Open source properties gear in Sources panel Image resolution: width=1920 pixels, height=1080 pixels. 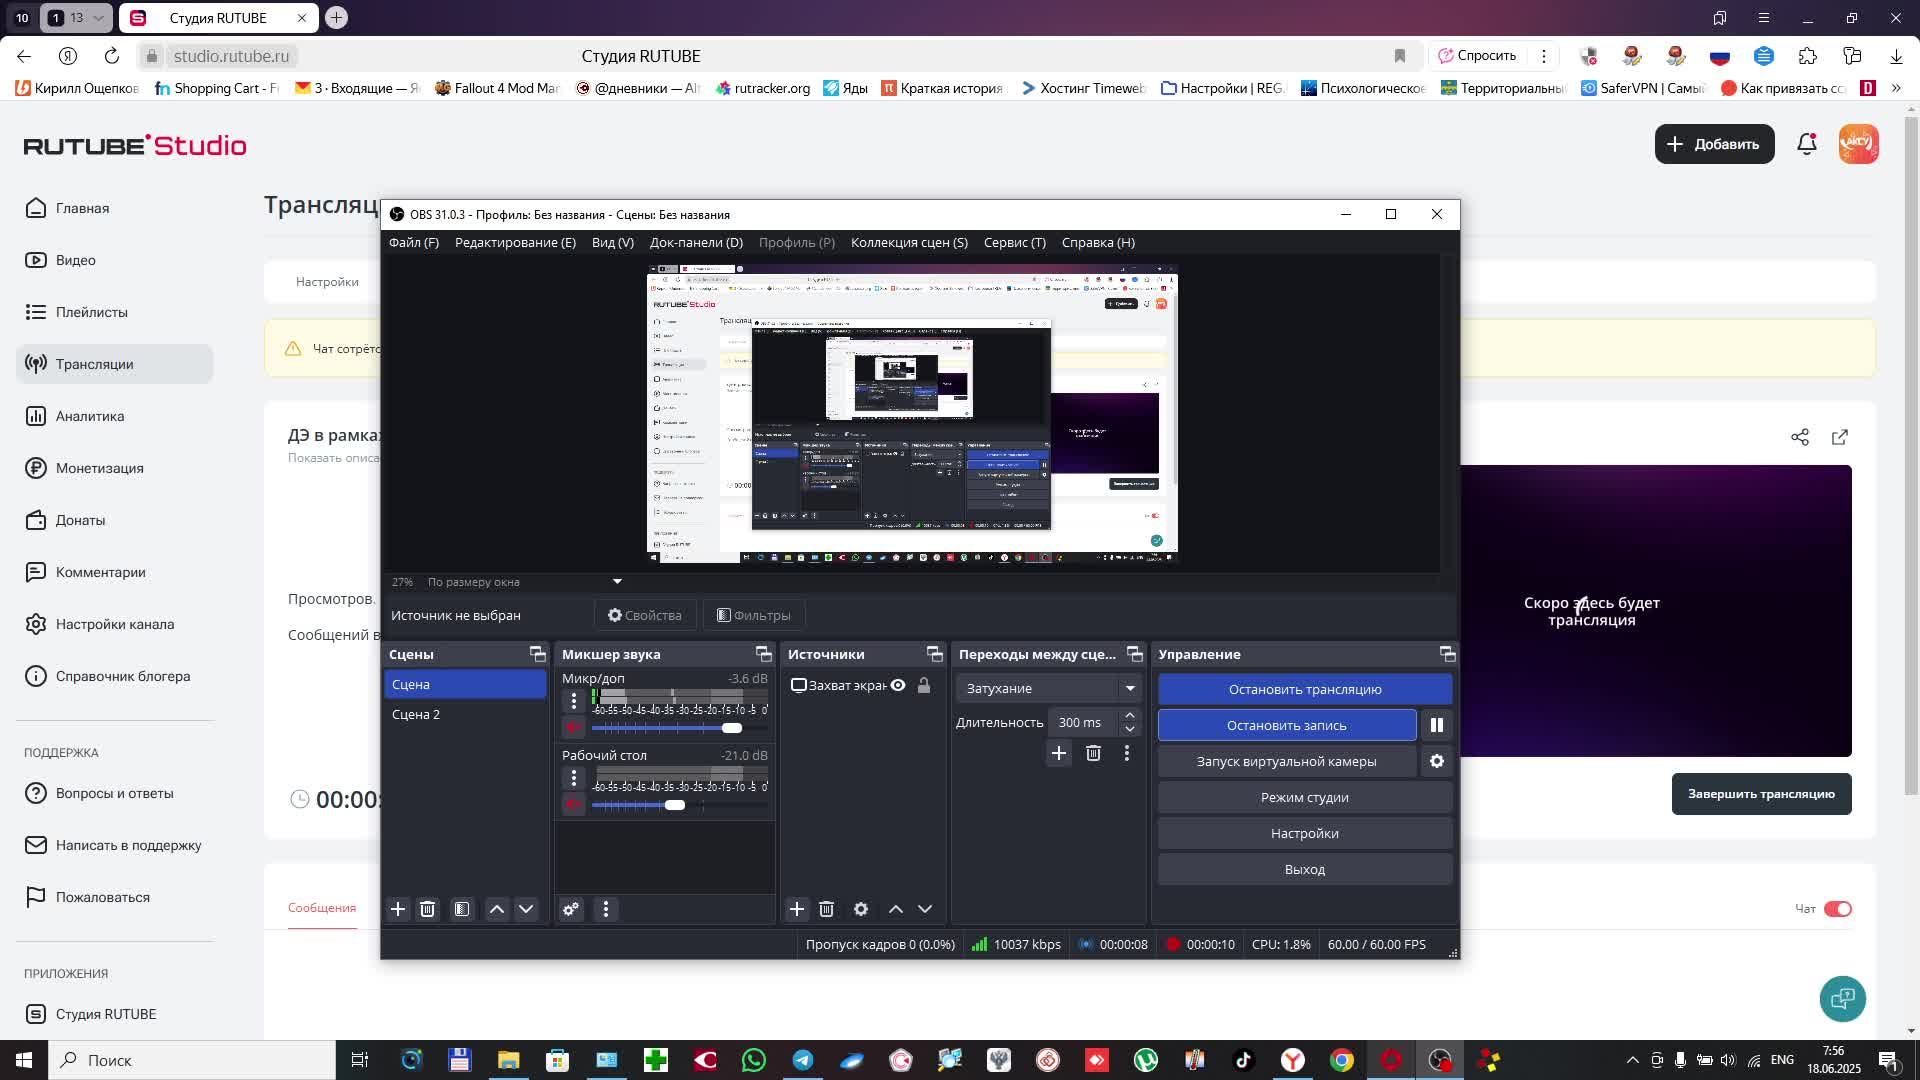pyautogui.click(x=861, y=909)
